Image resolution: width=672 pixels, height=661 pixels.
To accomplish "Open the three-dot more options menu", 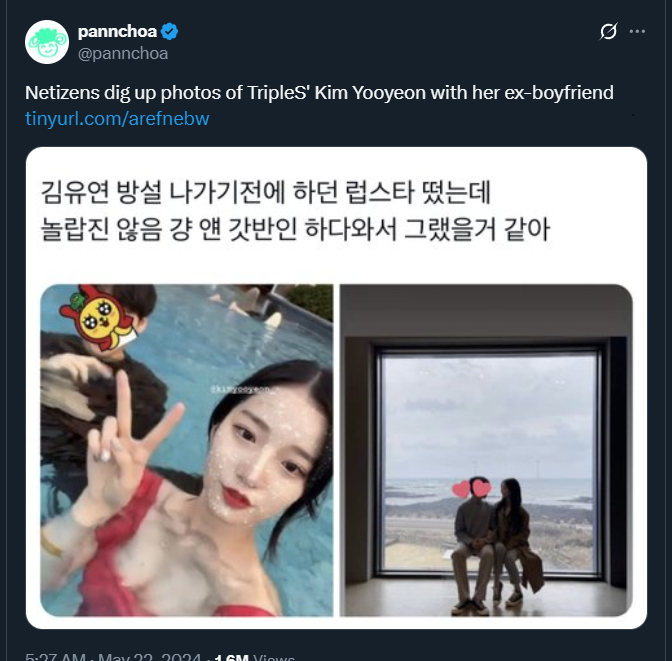I will pyautogui.click(x=637, y=31).
